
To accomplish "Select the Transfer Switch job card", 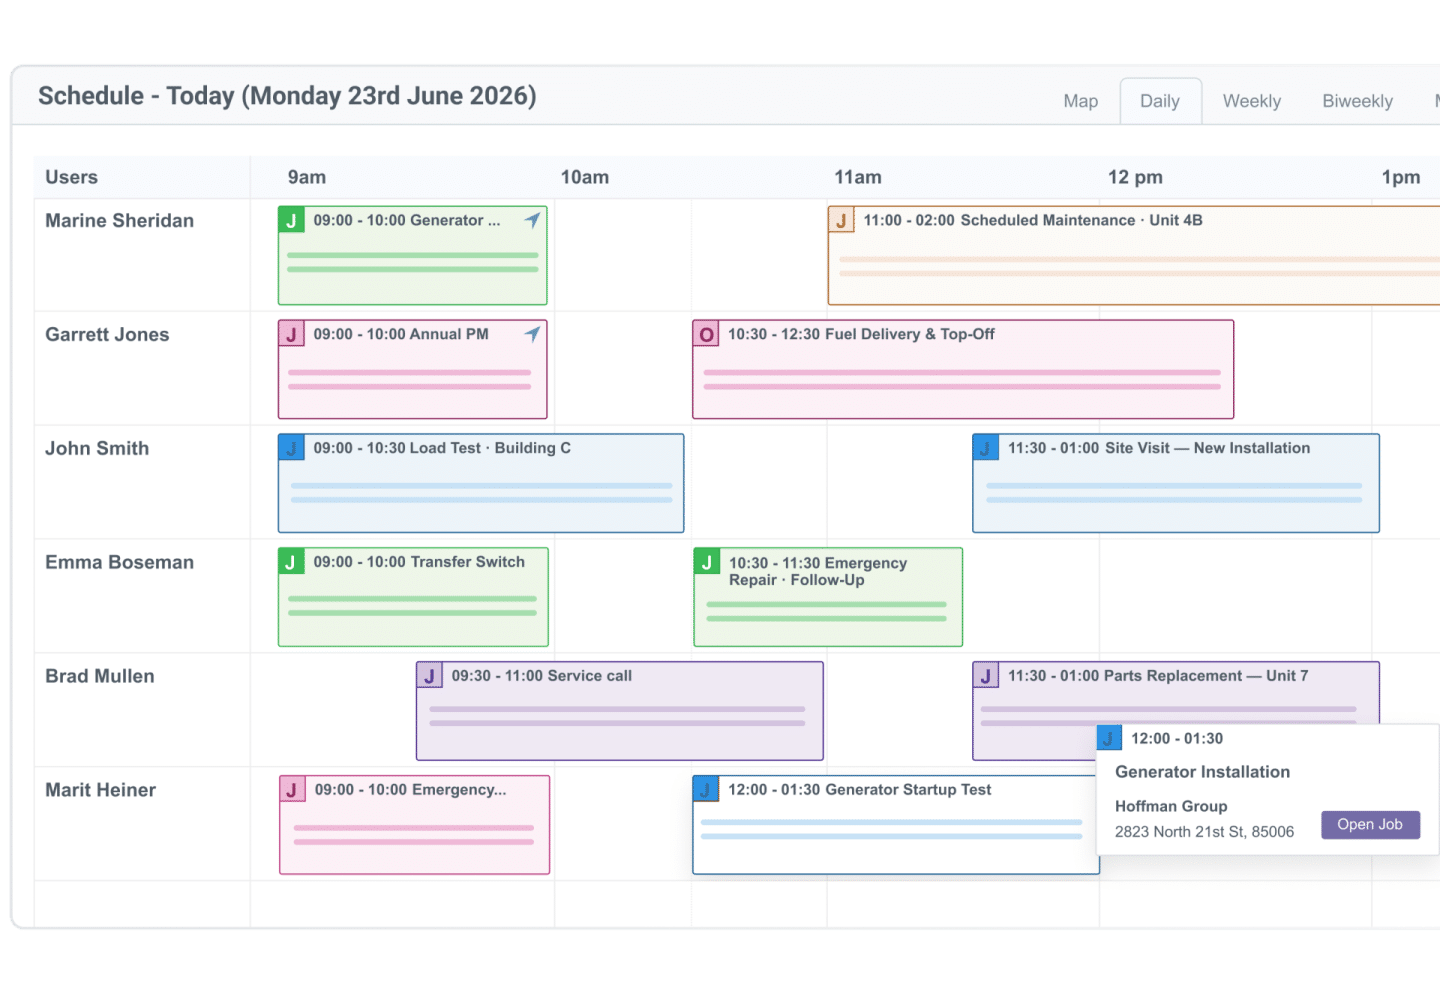I will coord(413,597).
